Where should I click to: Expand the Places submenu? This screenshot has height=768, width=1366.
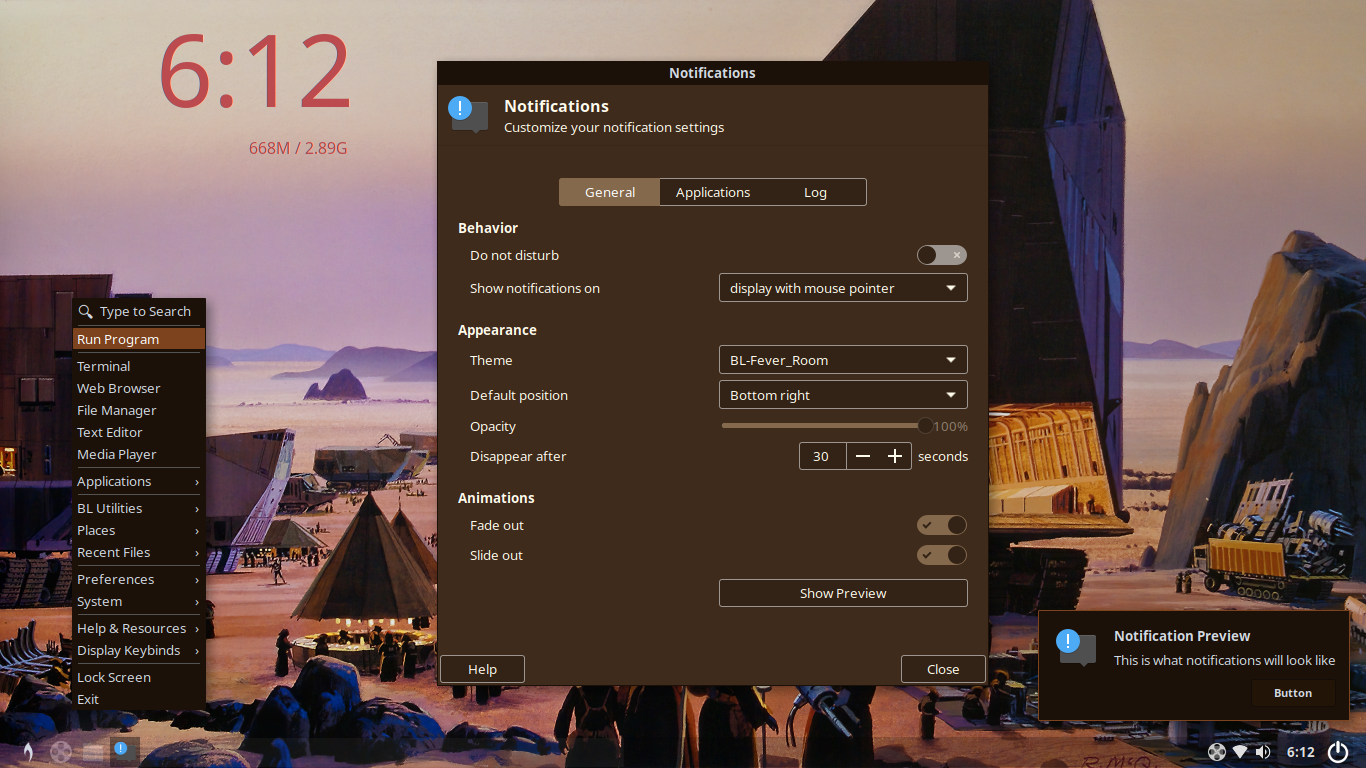[139, 530]
